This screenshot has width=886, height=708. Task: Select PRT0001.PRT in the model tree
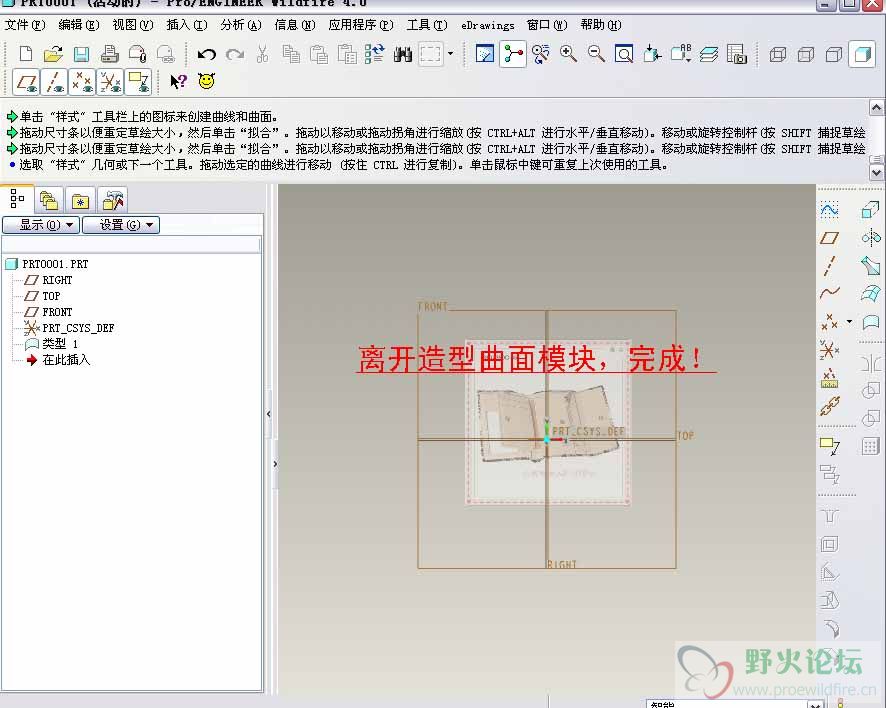click(47, 264)
